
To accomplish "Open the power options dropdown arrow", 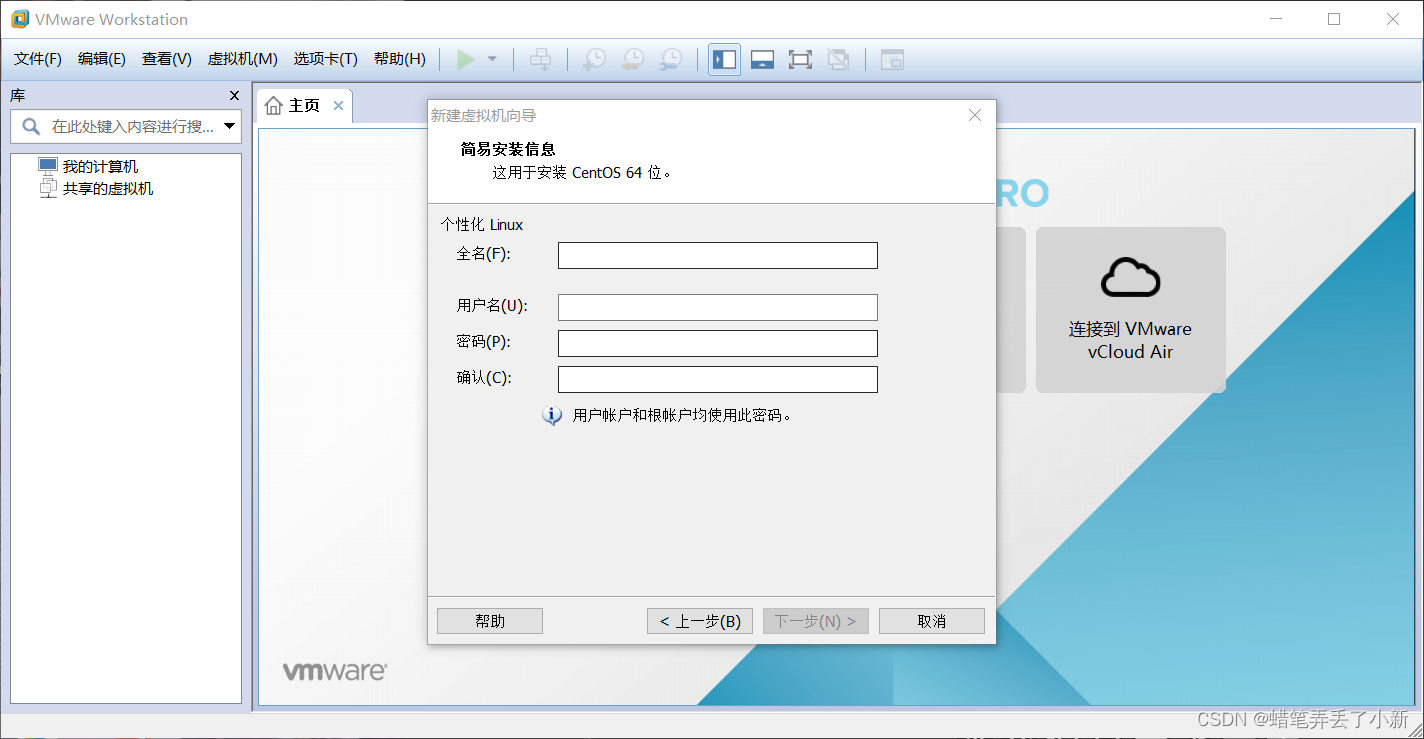I will (492, 60).
